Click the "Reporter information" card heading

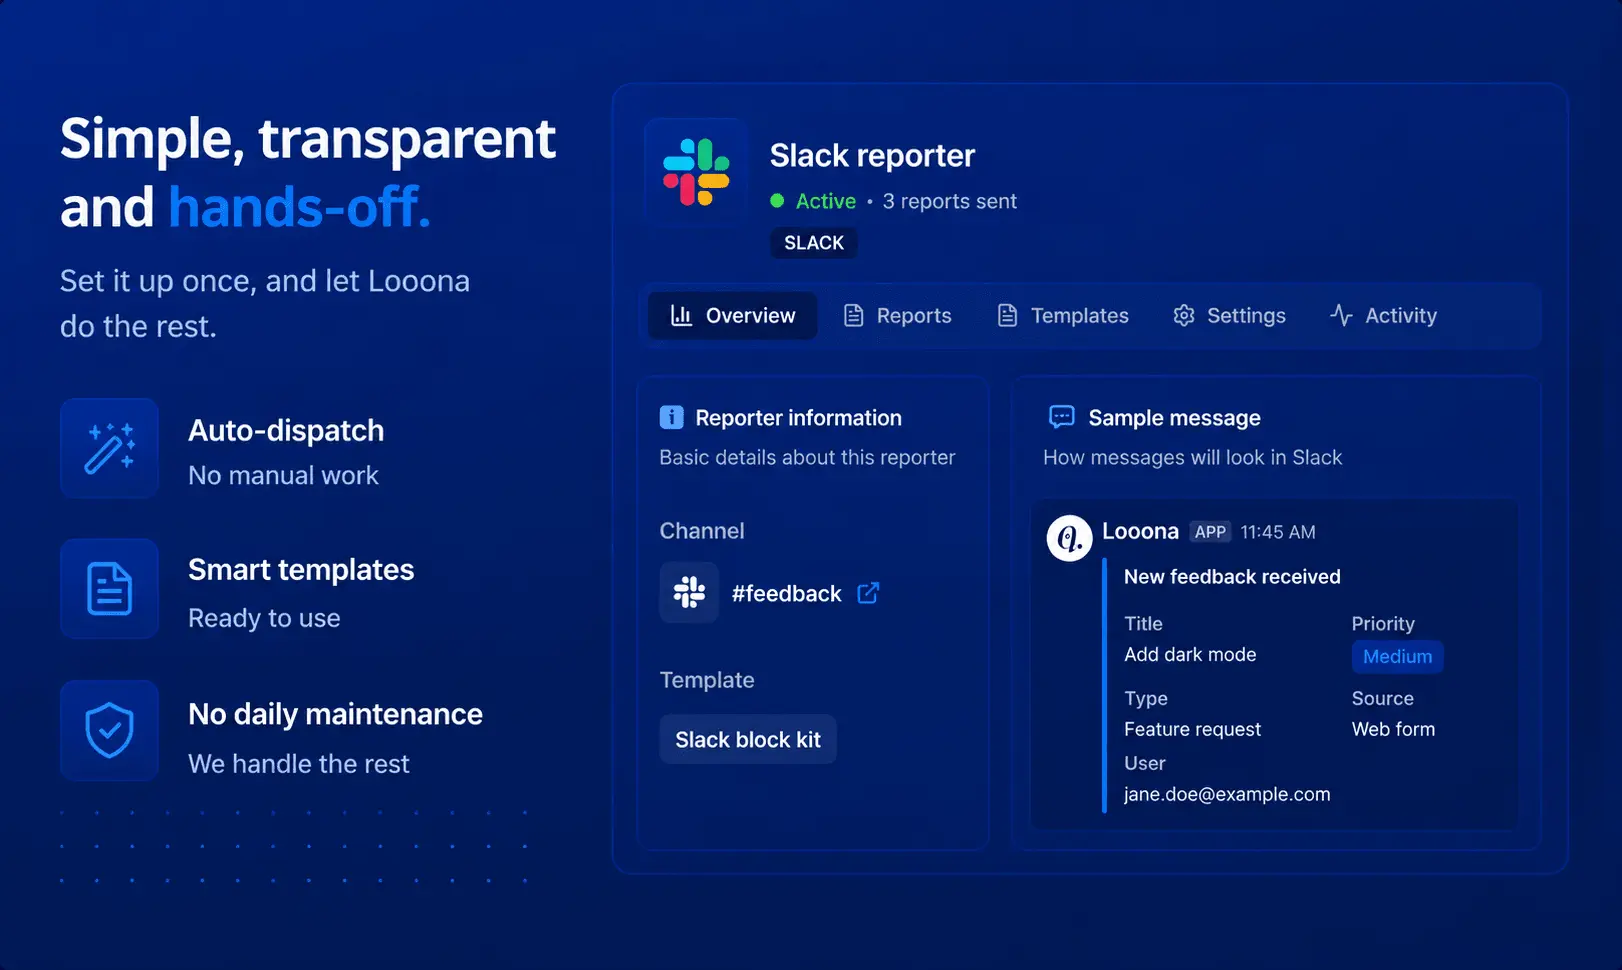[798, 418]
